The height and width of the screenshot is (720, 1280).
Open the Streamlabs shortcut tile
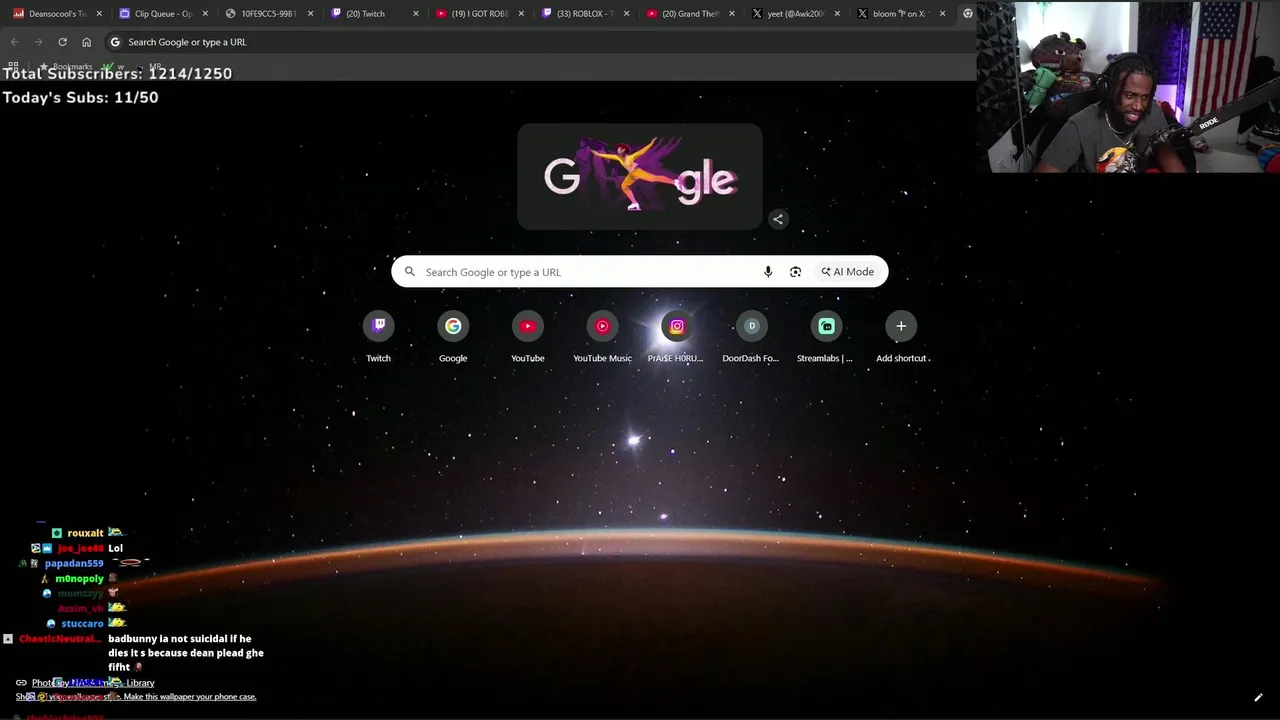[826, 337]
